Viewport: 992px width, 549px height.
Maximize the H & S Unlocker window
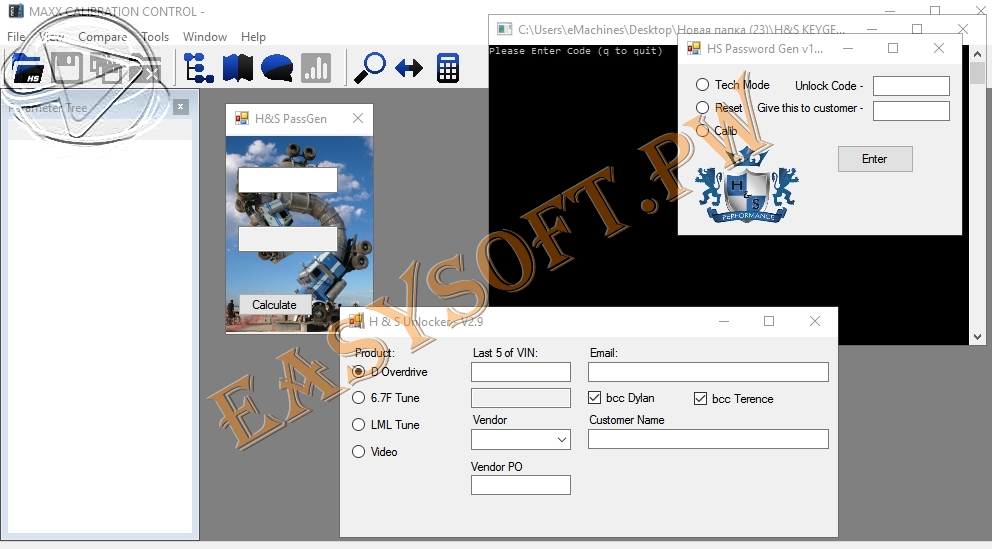[769, 321]
